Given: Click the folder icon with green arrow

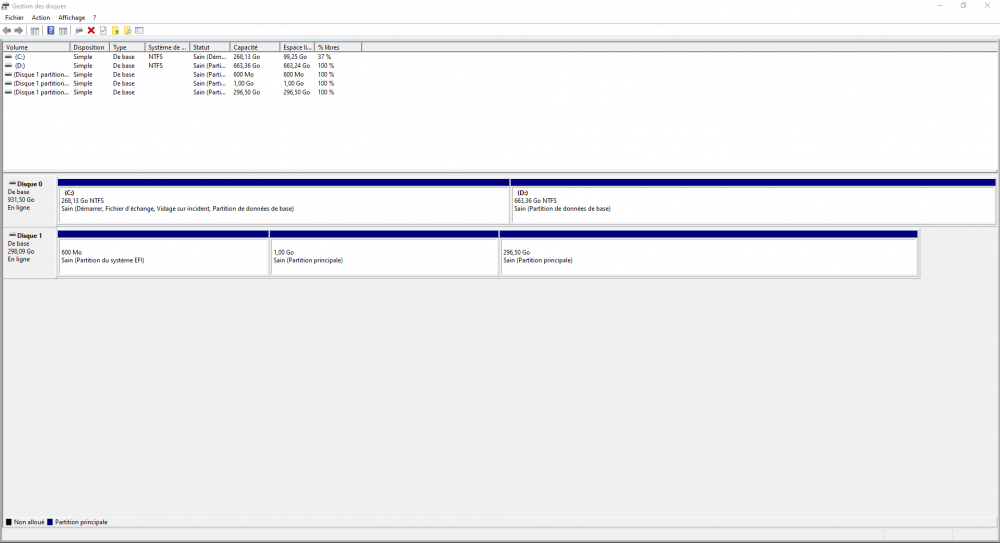Looking at the screenshot, I should [x=115, y=30].
